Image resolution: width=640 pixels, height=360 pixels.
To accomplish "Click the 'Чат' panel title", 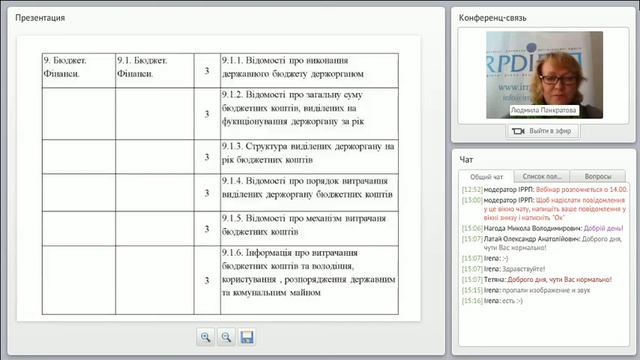I will click(x=466, y=160).
